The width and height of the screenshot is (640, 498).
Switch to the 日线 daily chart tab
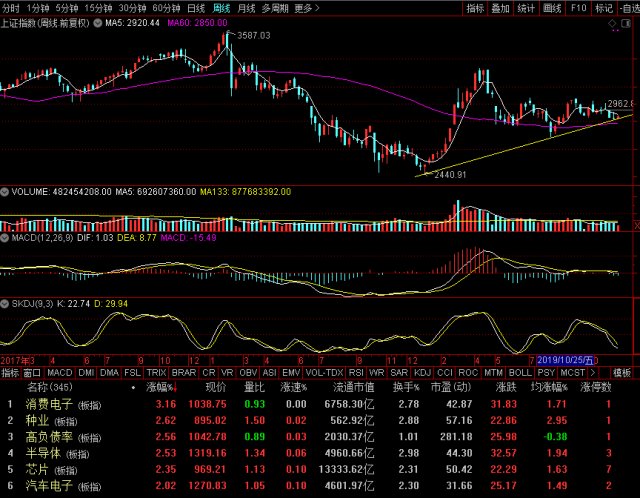coord(196,8)
